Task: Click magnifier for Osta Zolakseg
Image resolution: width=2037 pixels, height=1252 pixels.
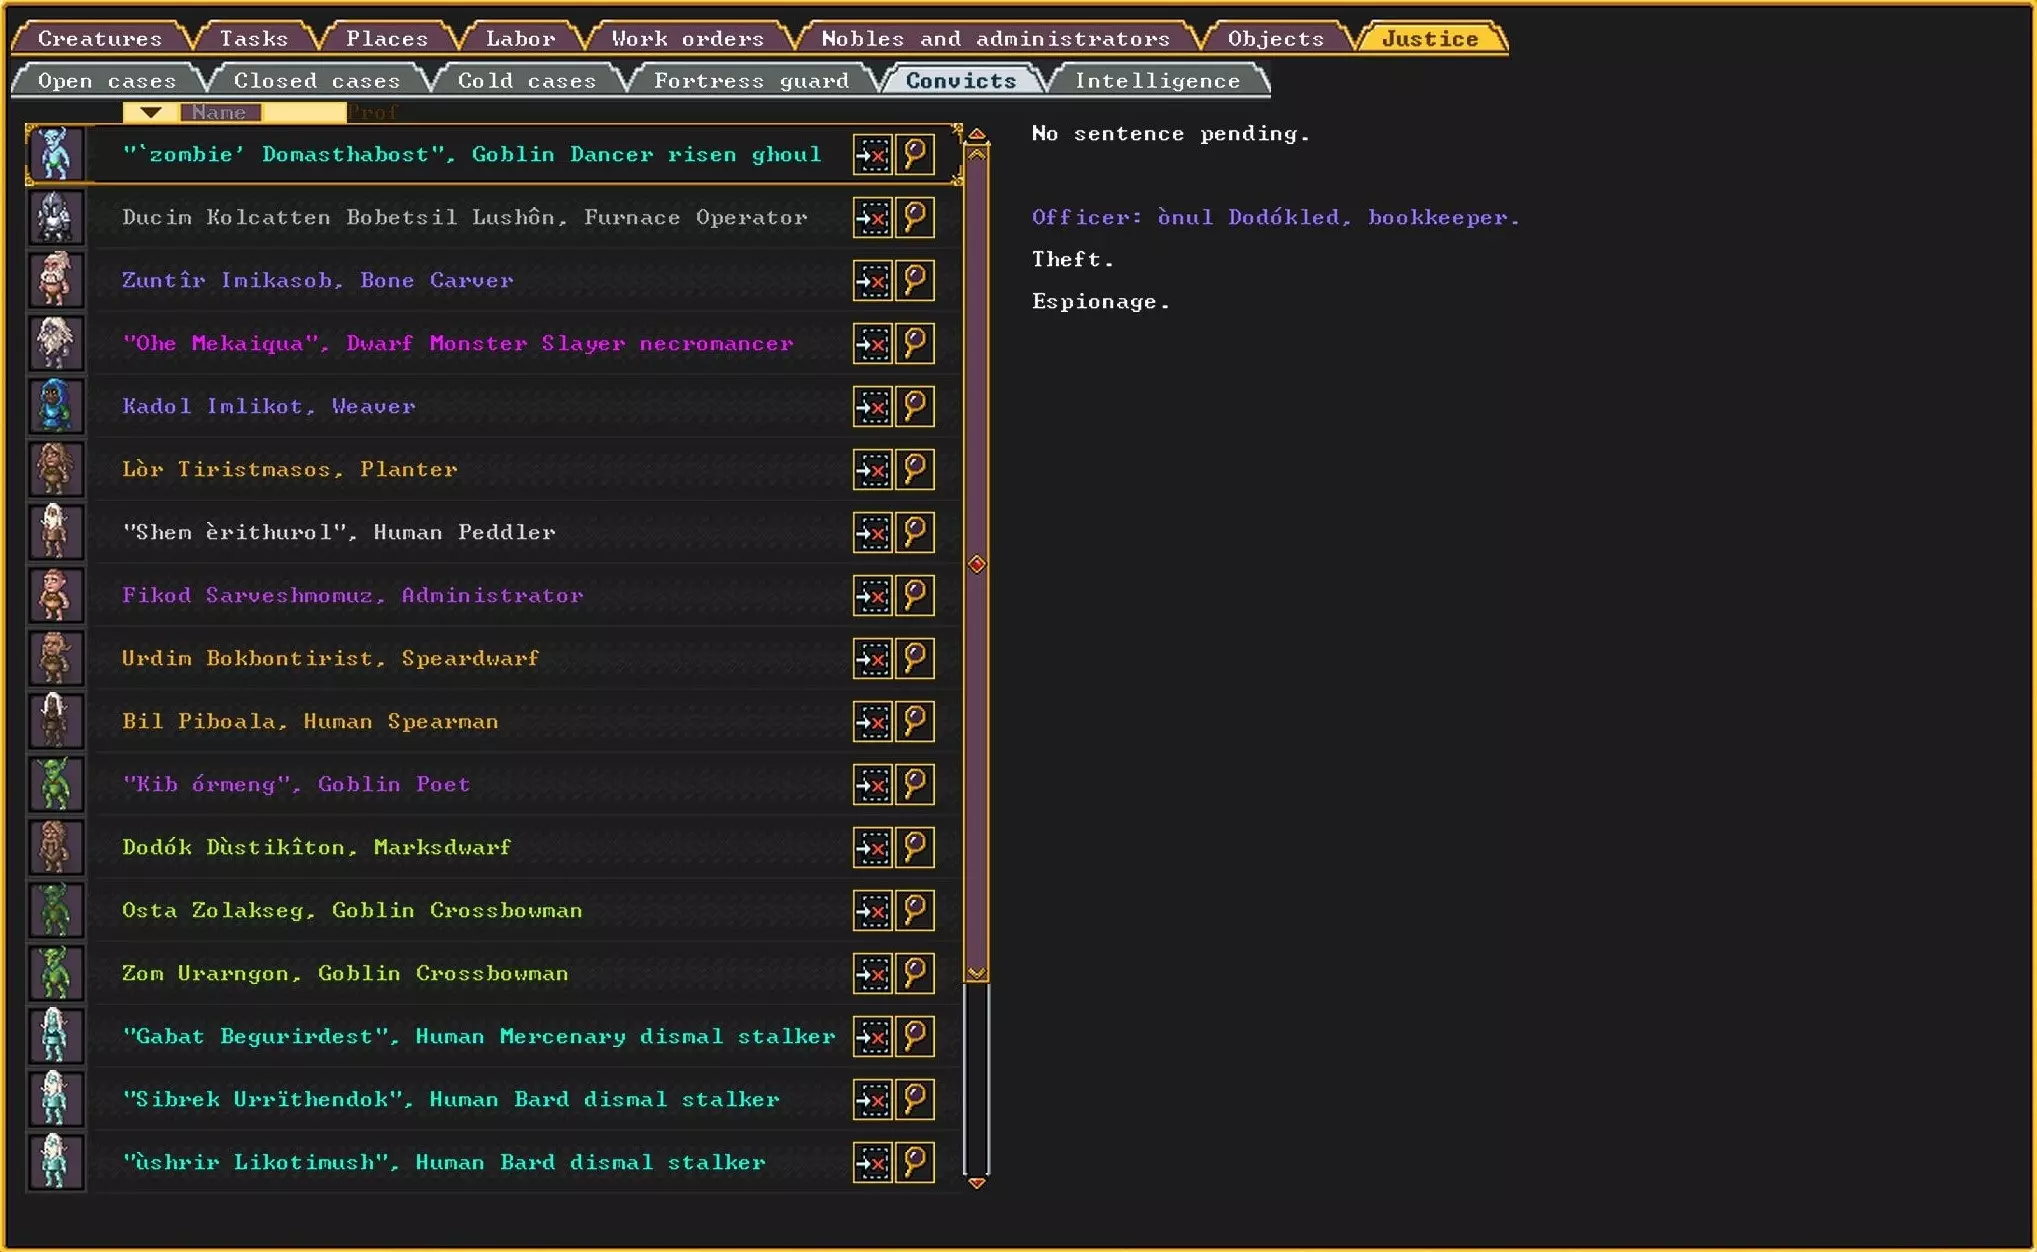Action: tap(914, 911)
